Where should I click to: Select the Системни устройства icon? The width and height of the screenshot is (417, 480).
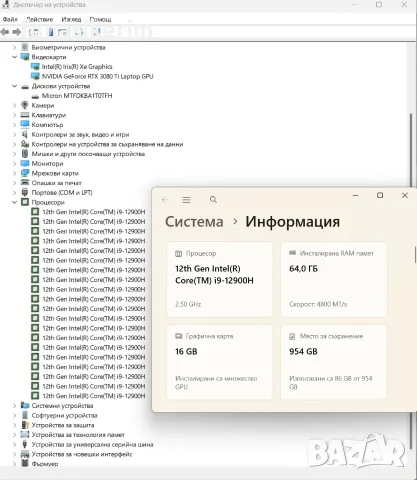(x=25, y=405)
